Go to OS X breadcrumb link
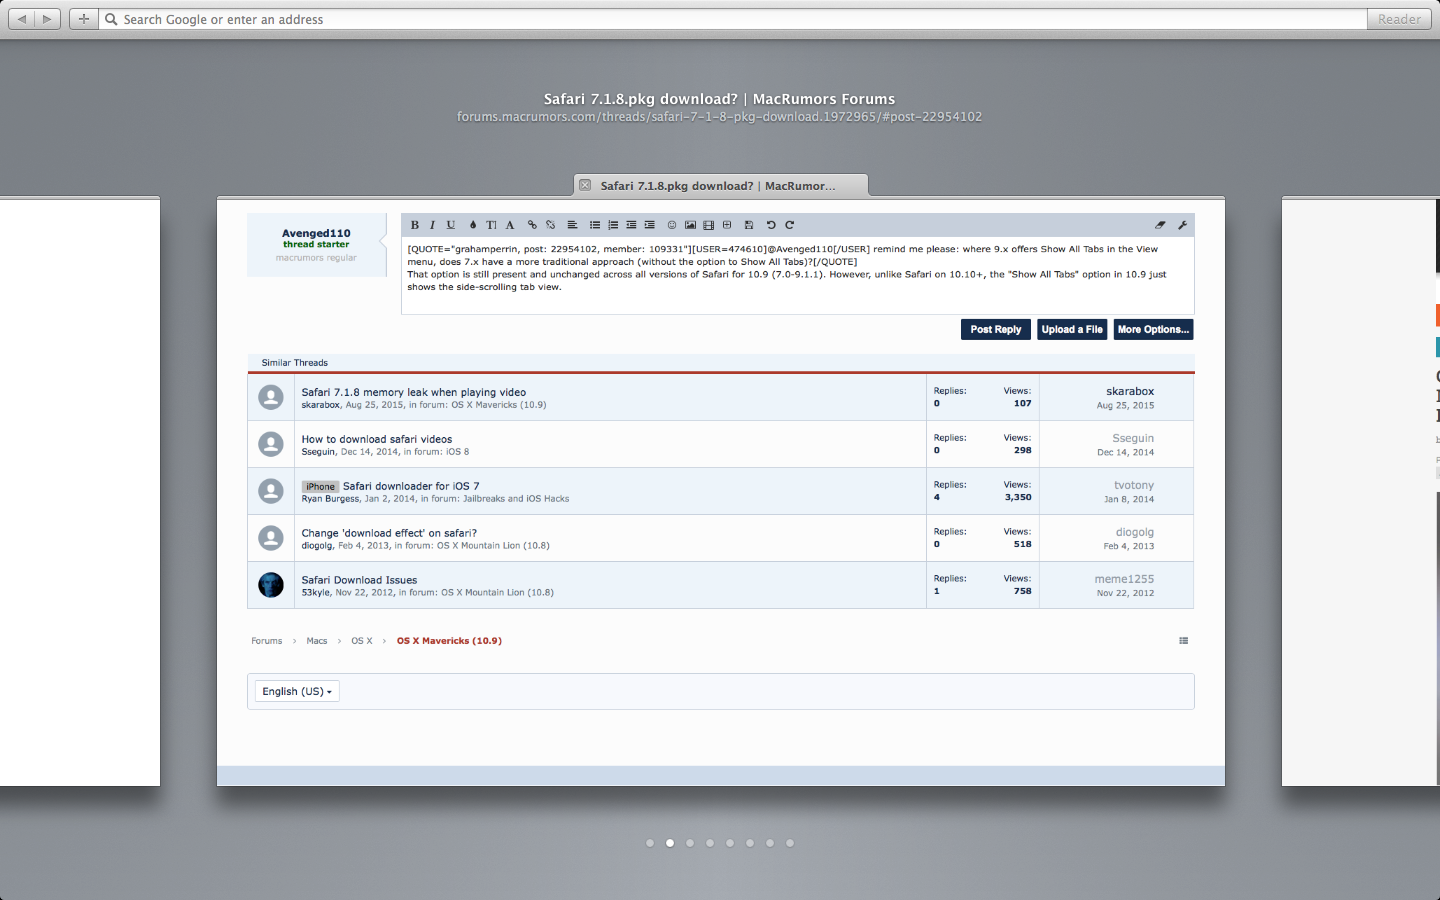This screenshot has width=1440, height=900. pos(361,641)
